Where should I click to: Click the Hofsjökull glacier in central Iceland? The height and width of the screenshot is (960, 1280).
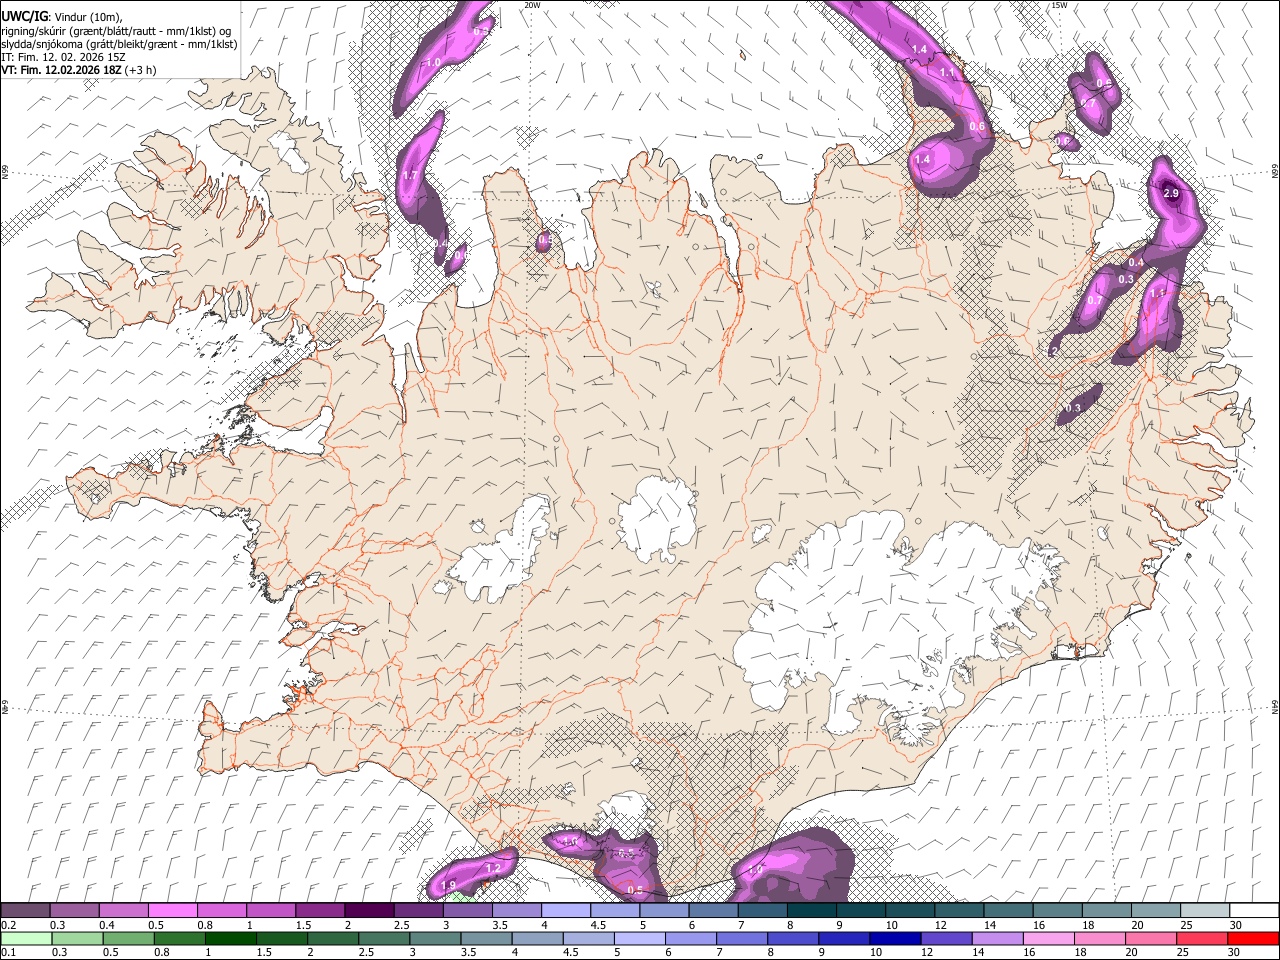[x=657, y=519]
